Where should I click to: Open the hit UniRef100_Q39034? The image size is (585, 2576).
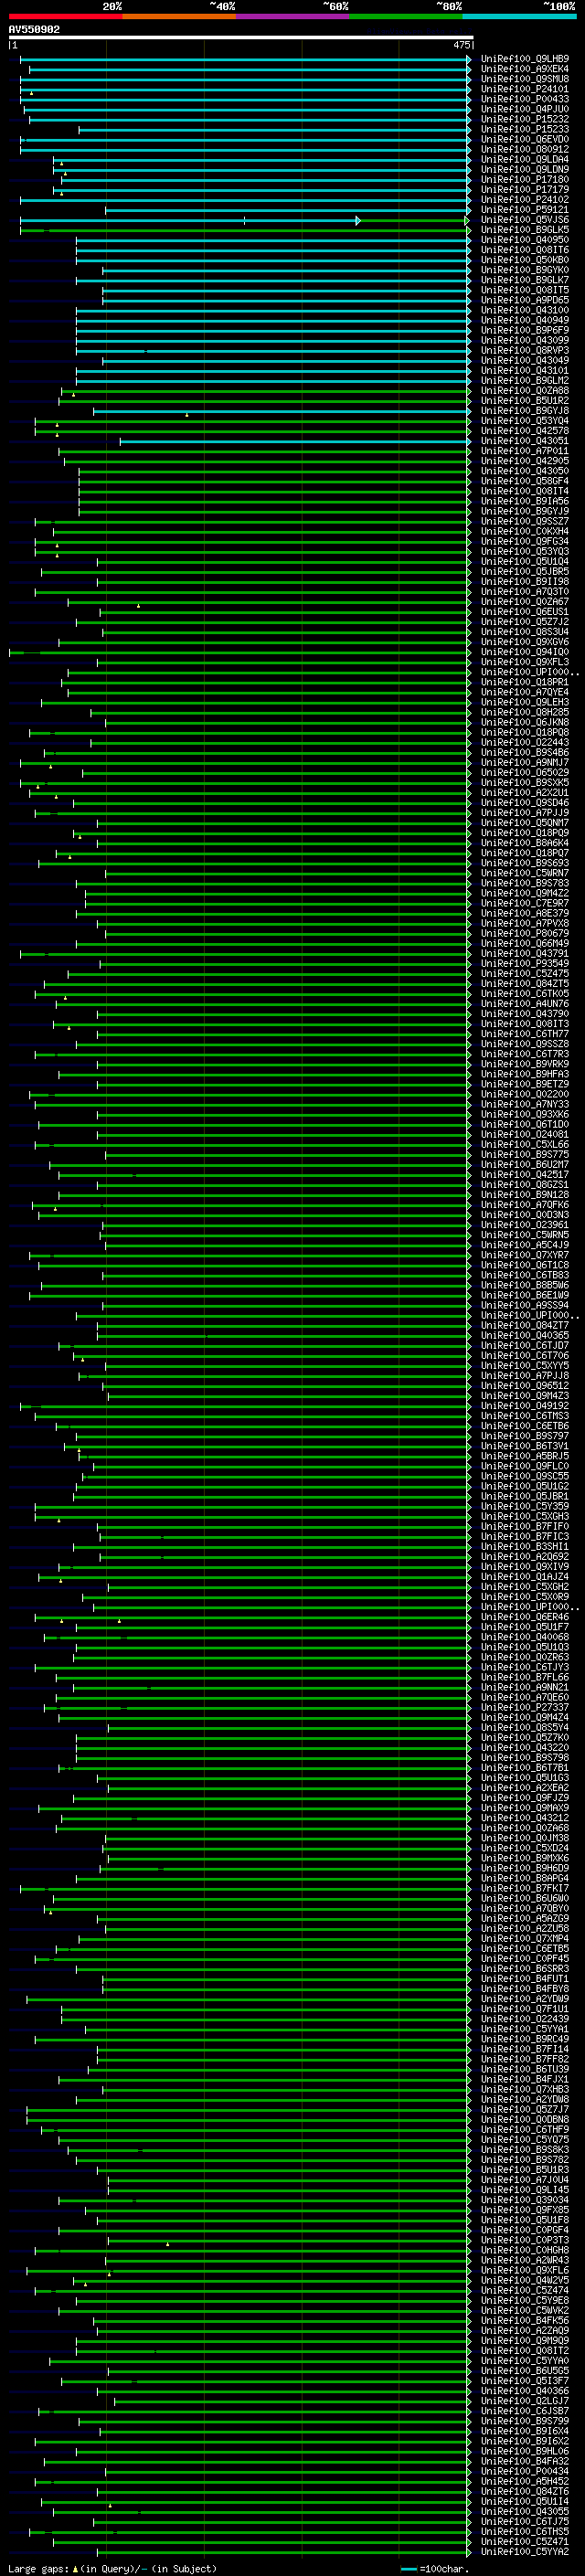(524, 2200)
